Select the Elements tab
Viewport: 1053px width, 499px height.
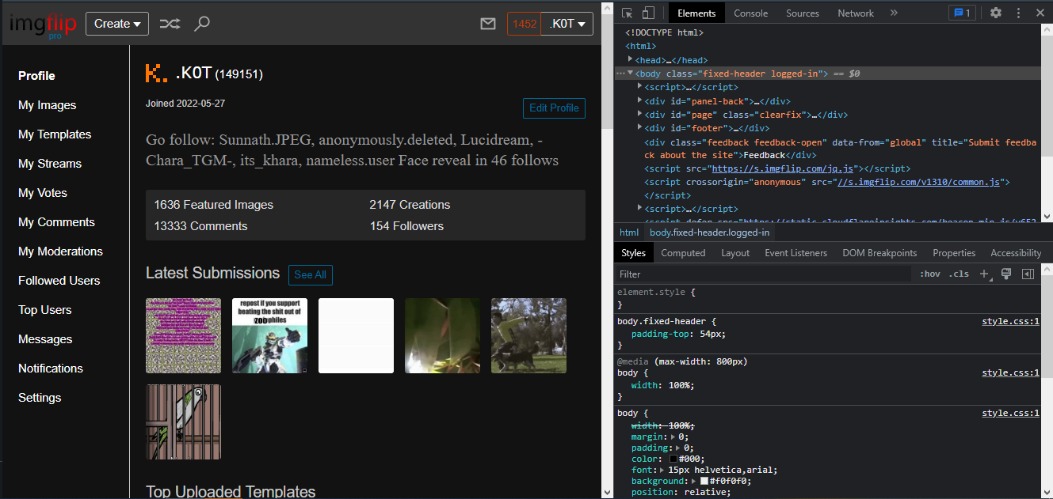click(696, 13)
